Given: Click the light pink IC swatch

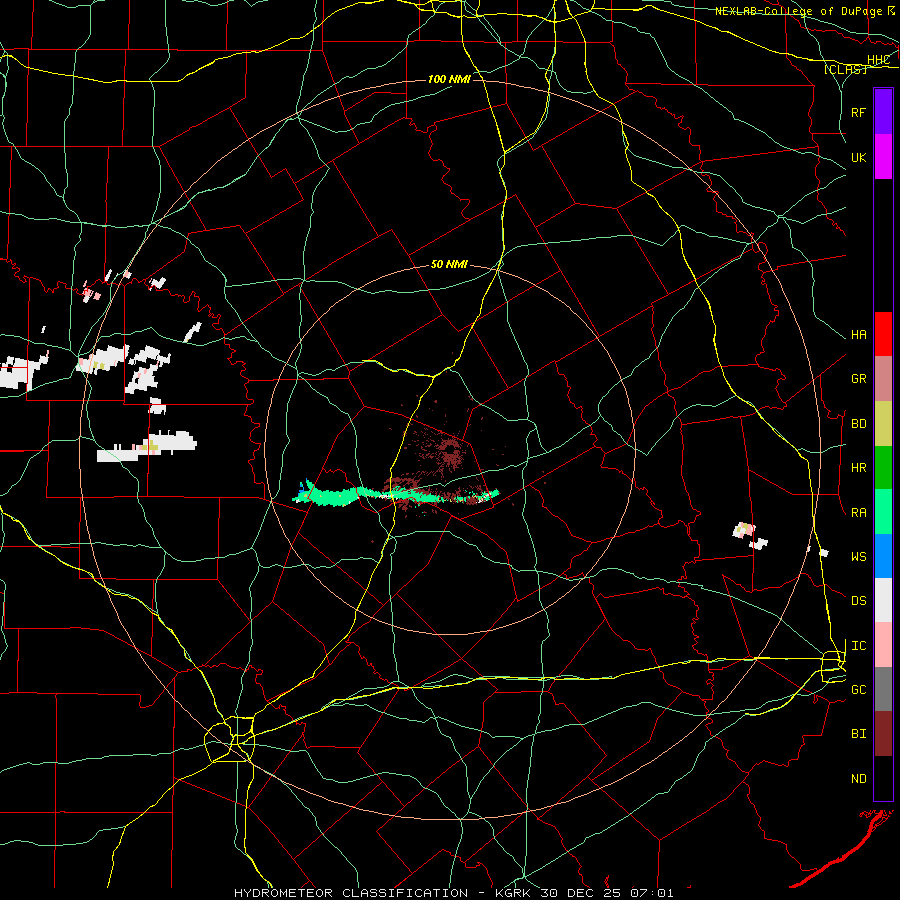Looking at the screenshot, I should [883, 645].
